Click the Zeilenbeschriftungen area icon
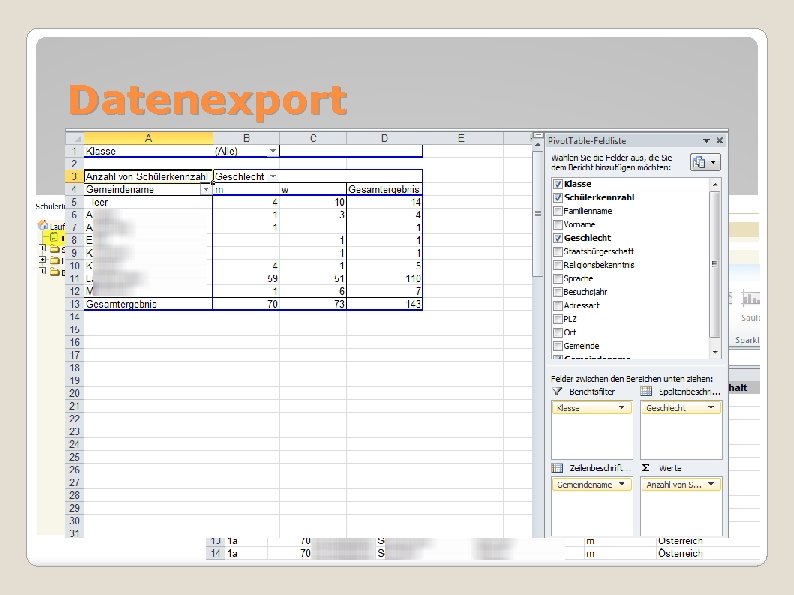794x595 pixels. [x=557, y=468]
